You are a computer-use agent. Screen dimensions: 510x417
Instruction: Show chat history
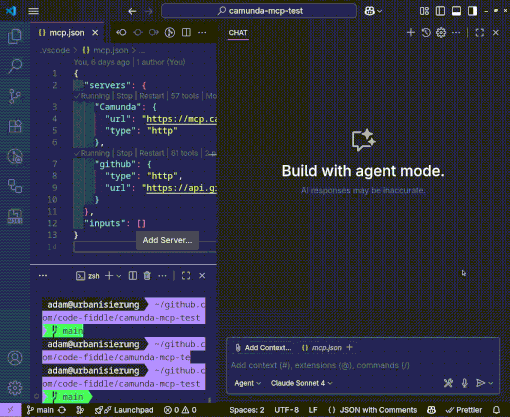[426, 32]
